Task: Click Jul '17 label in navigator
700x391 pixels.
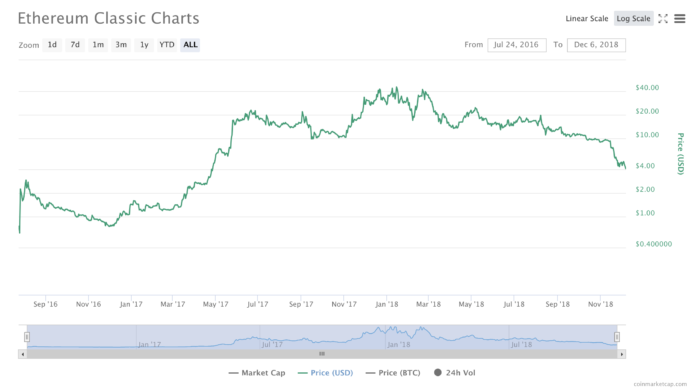Action: pyautogui.click(x=272, y=345)
